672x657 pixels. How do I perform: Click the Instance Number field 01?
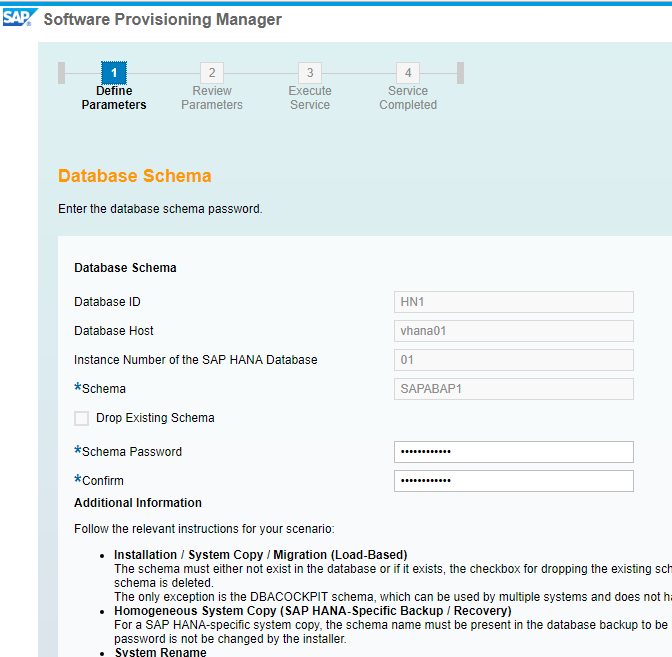tap(513, 360)
